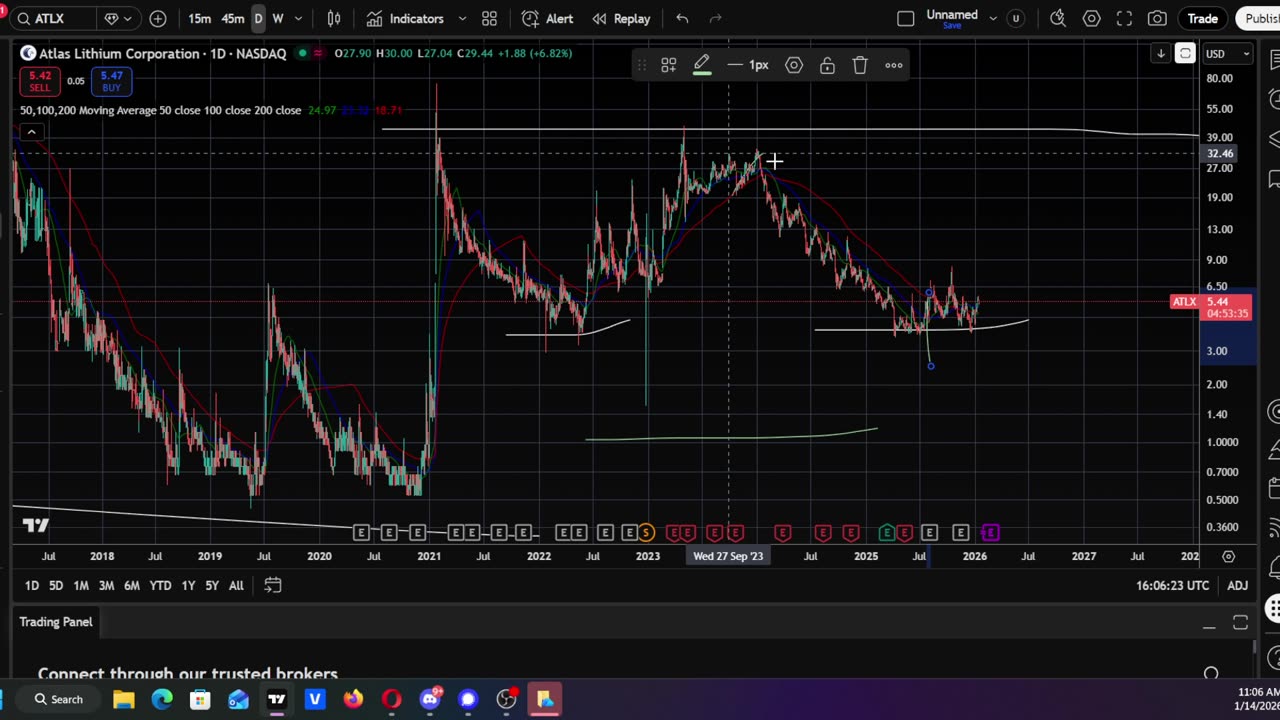This screenshot has height=720, width=1280.
Task: Open chart settings hexagon in top bar
Action: pos(1091,18)
